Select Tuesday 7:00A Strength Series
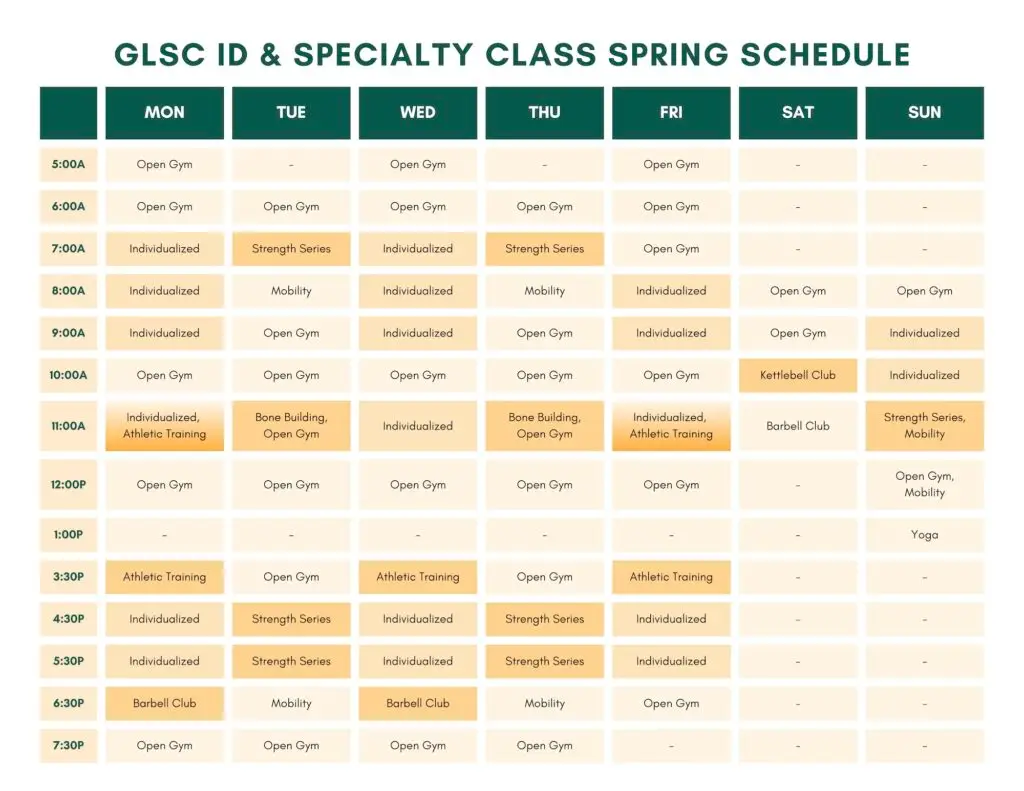 coord(291,249)
